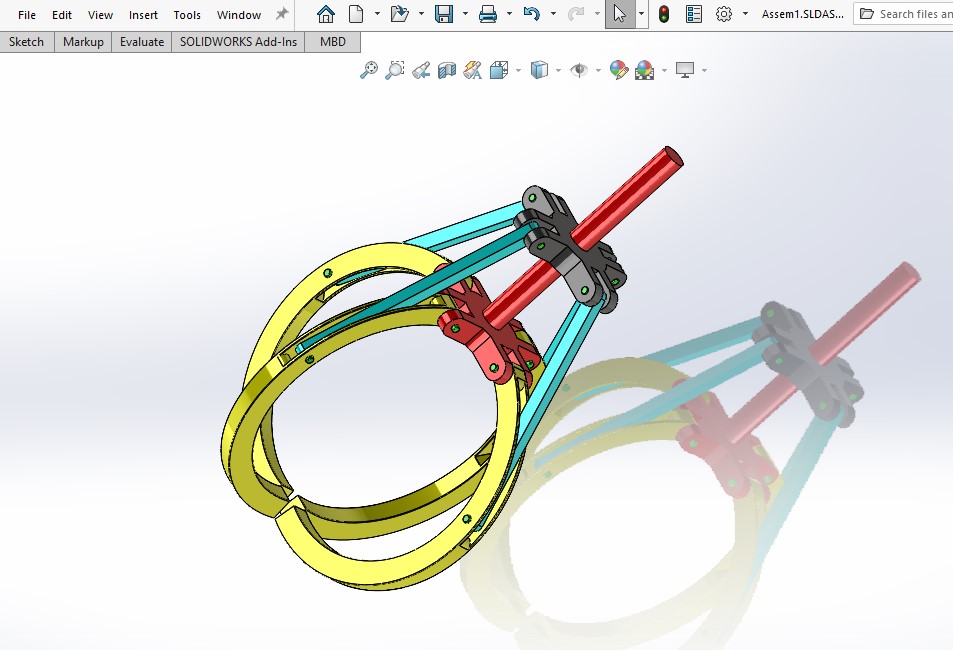Viewport: 953px width, 650px height.
Task: Pin the menu bar with the pushpin
Action: coord(282,14)
